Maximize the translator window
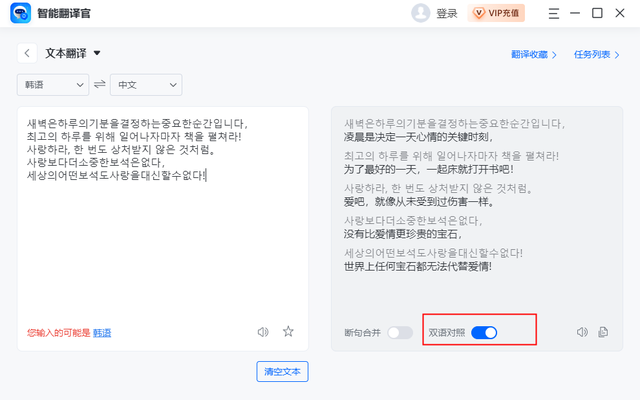 pos(597,13)
